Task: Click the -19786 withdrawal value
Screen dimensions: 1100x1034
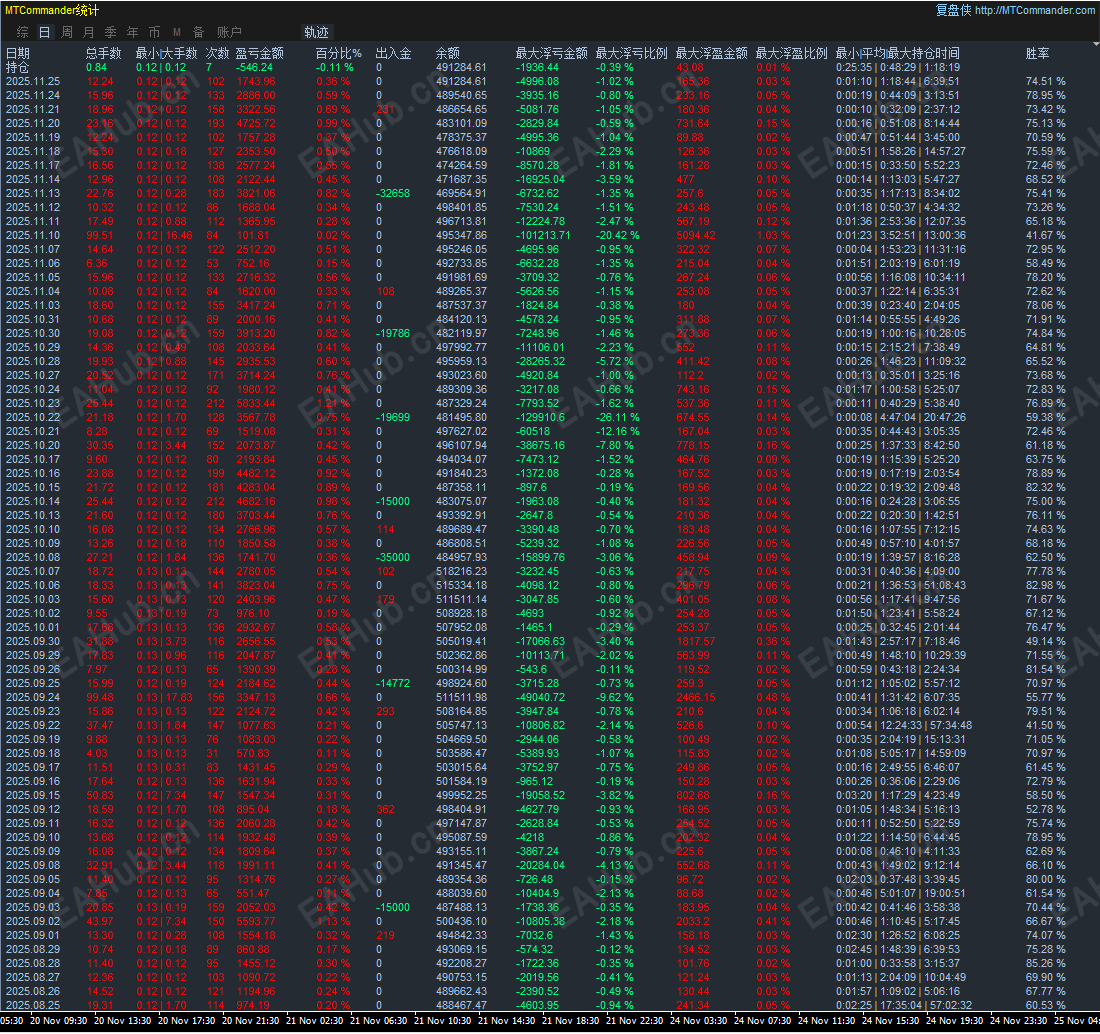Action: [x=393, y=333]
